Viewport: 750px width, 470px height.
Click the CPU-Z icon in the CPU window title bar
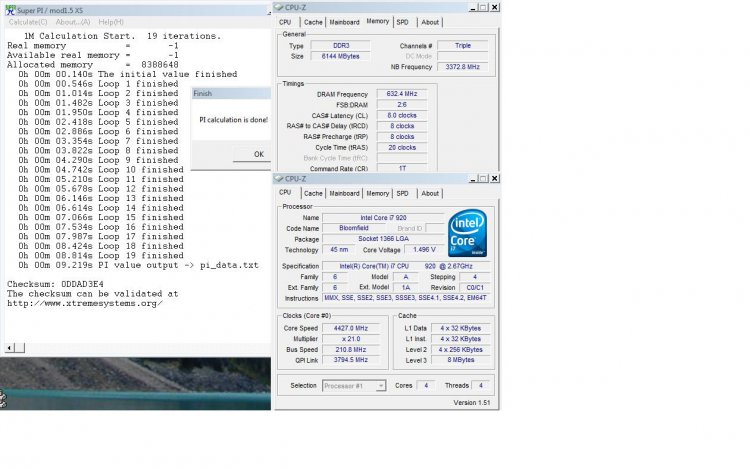tap(278, 178)
